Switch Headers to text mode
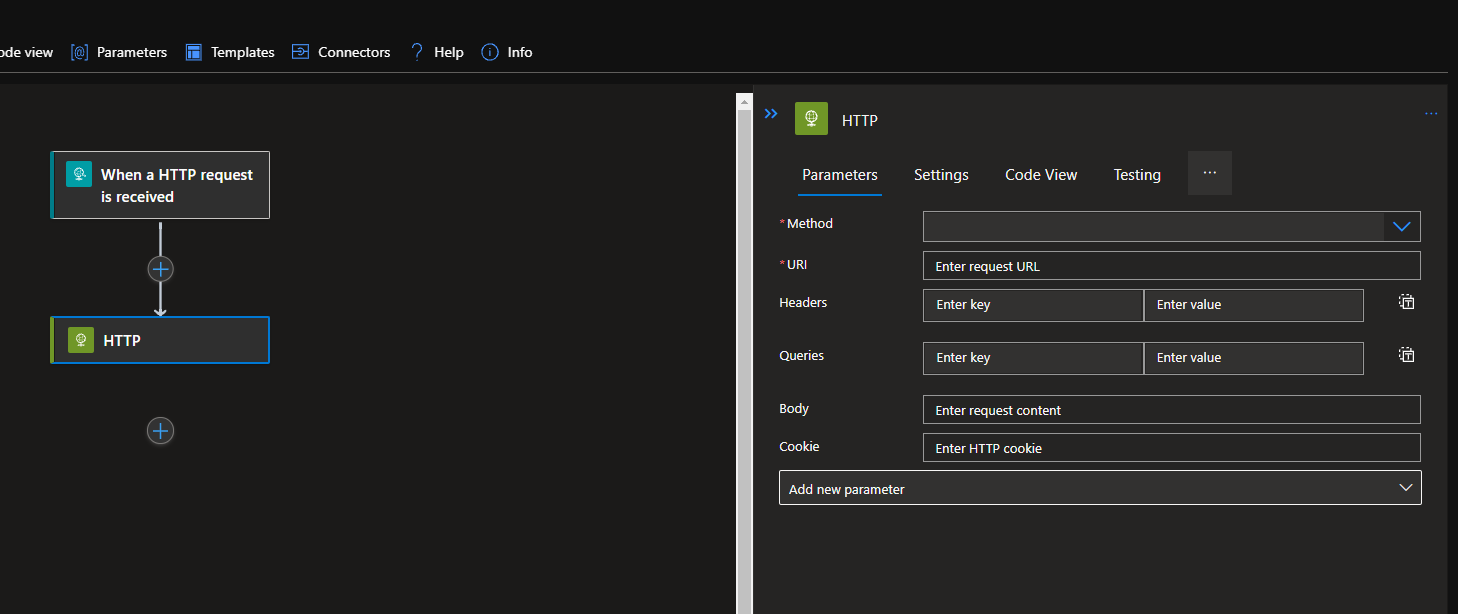Image resolution: width=1458 pixels, height=614 pixels. 1406,301
